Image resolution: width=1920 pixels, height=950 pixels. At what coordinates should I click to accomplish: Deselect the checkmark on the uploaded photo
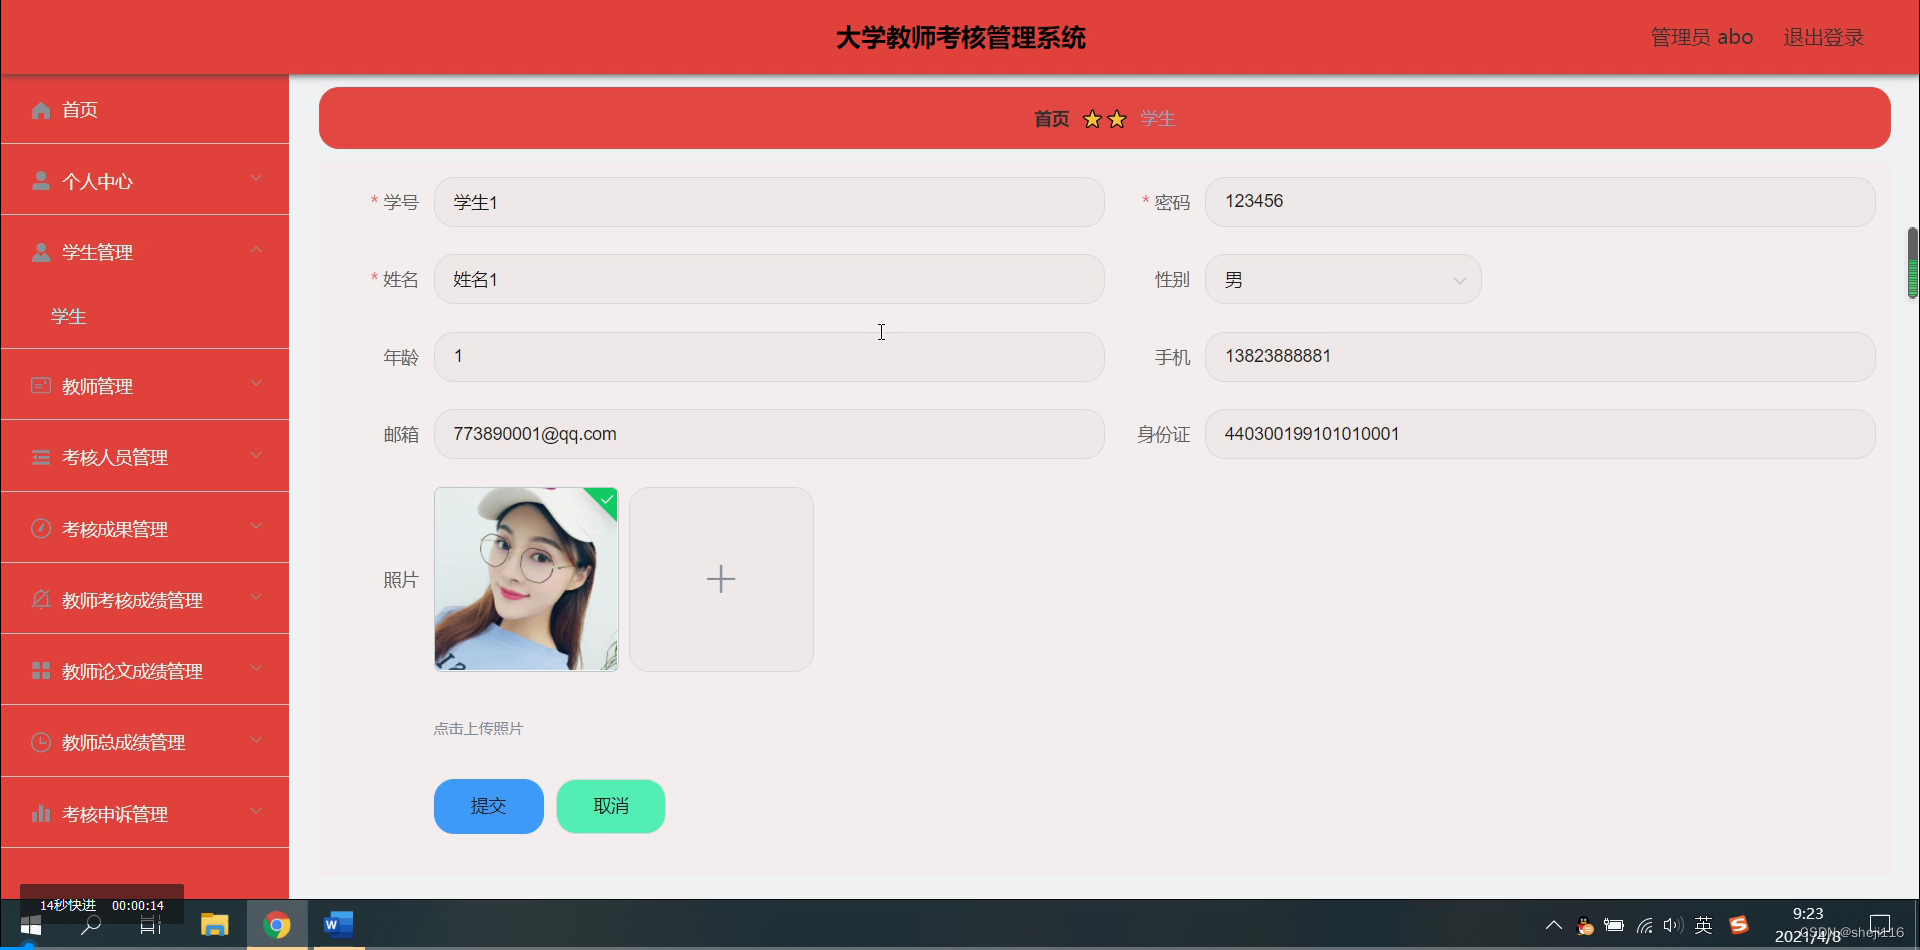(606, 499)
